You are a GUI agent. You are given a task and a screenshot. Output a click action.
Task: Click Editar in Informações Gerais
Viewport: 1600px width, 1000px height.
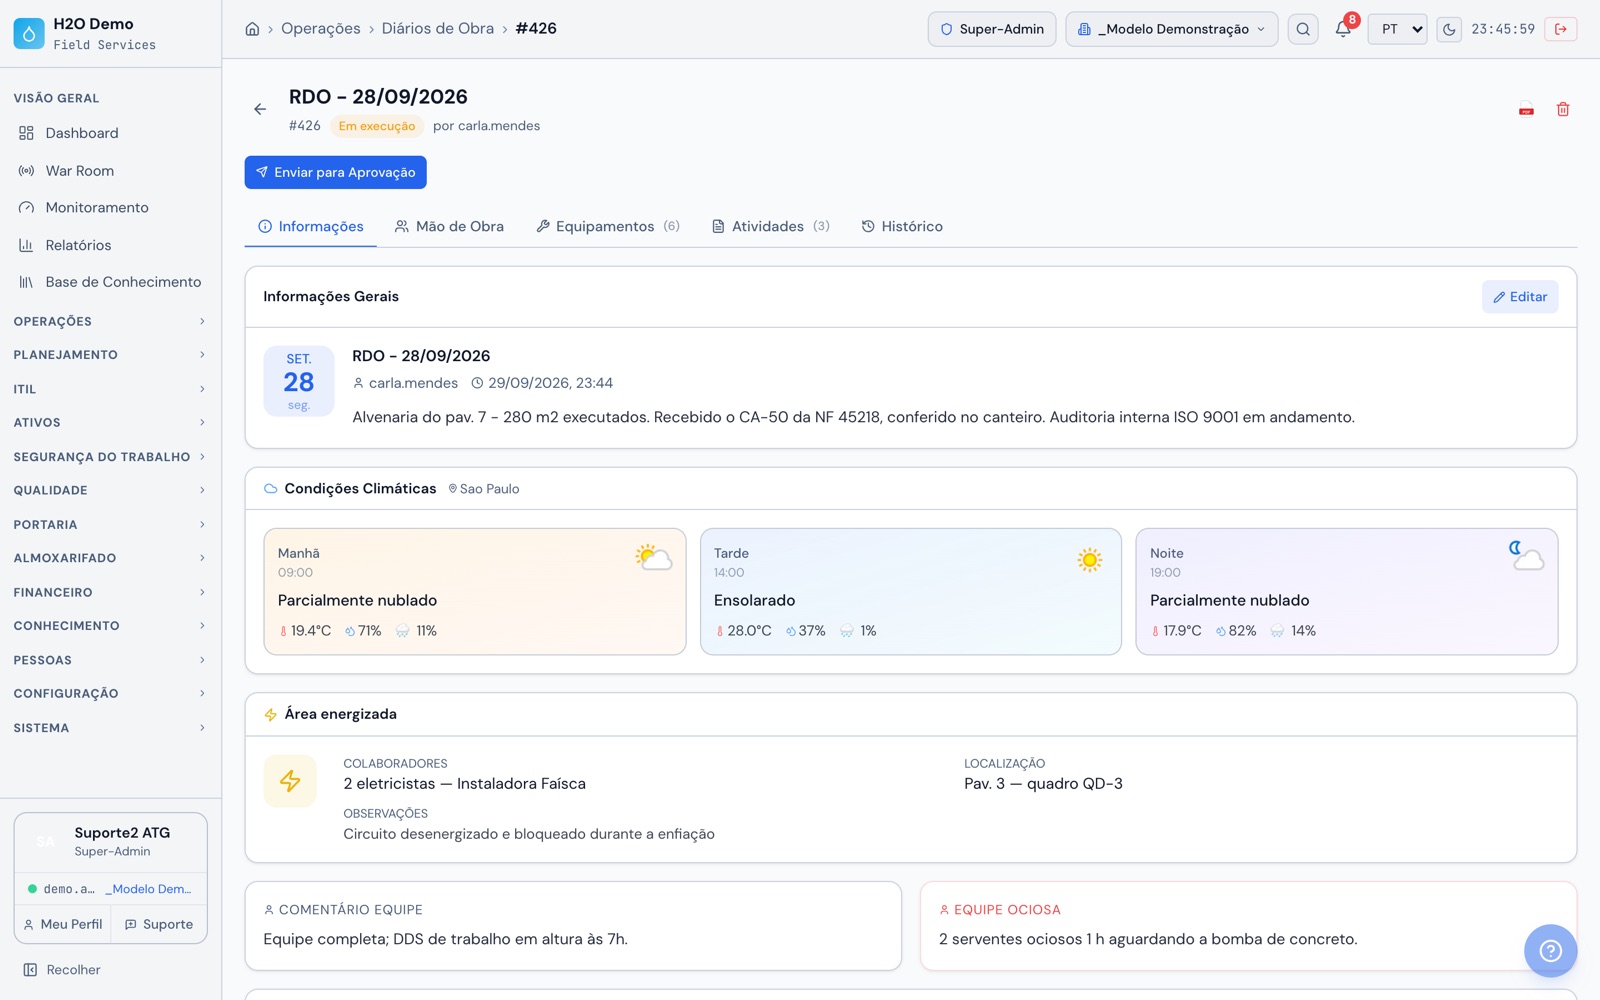click(1520, 297)
